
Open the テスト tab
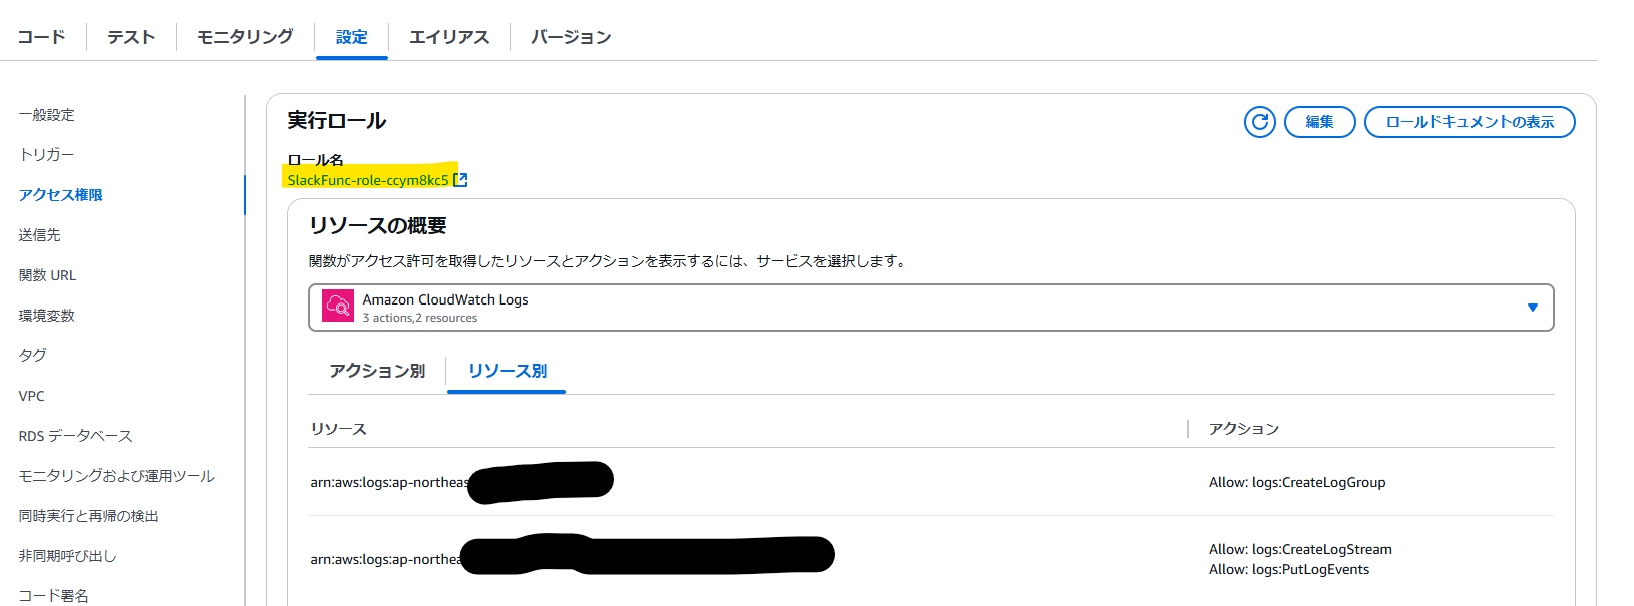coord(130,36)
